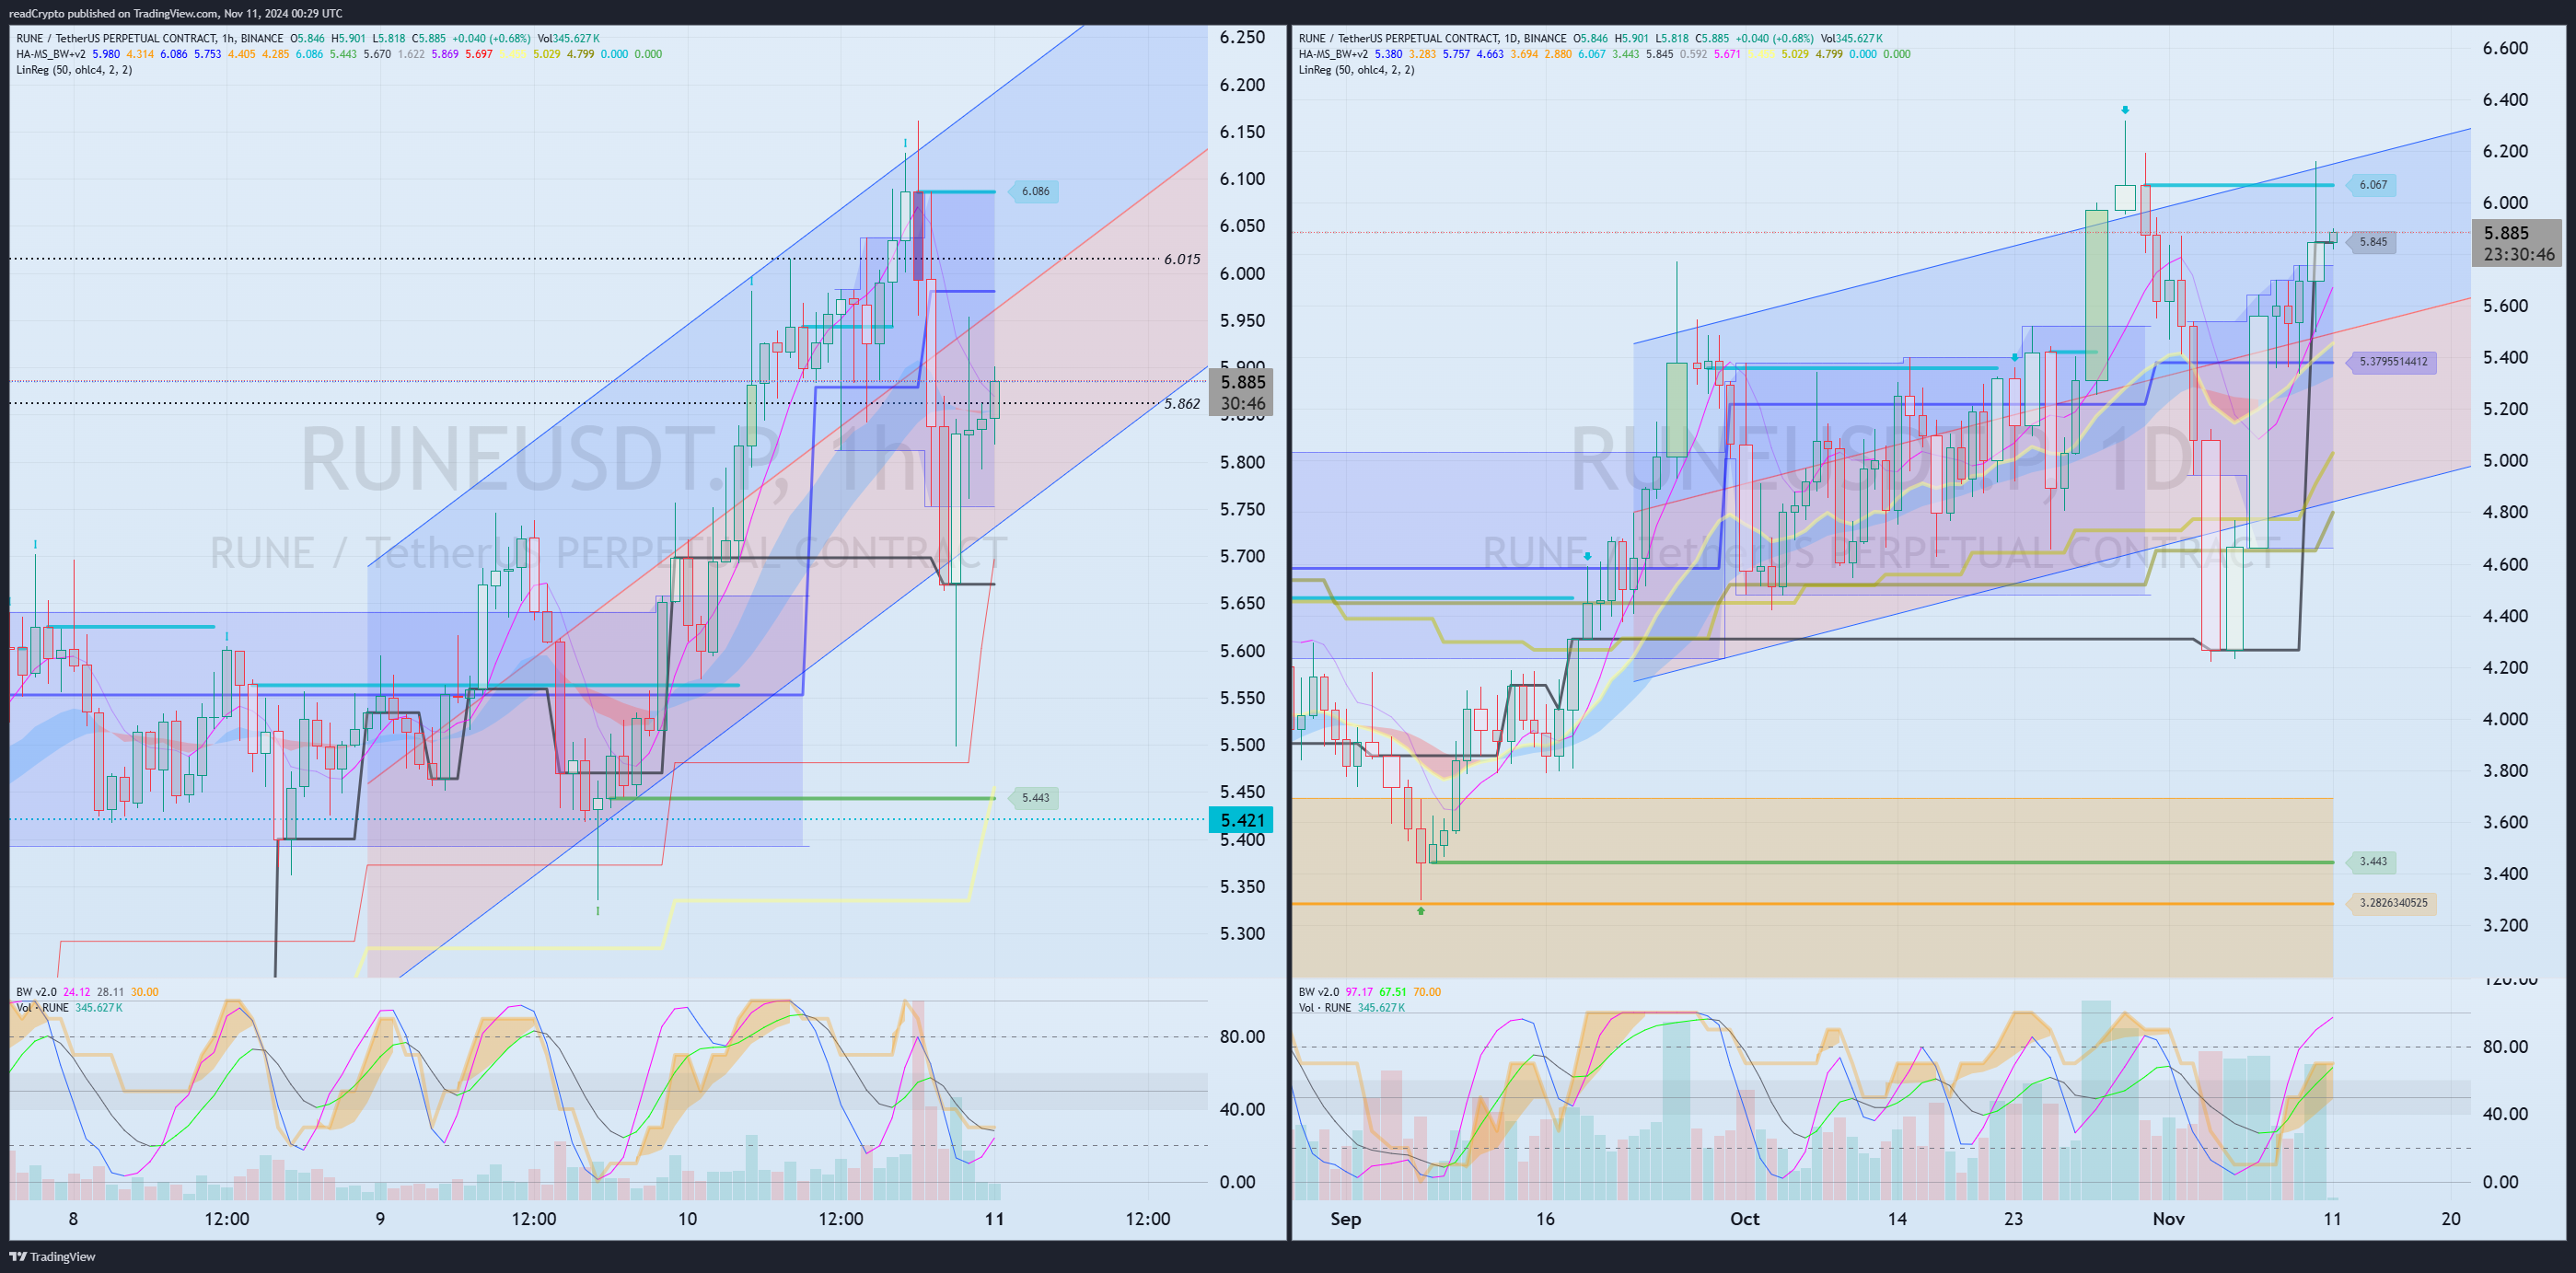Click date 10 on left chart time axis
This screenshot has height=1273, width=2576.
tap(687, 1219)
